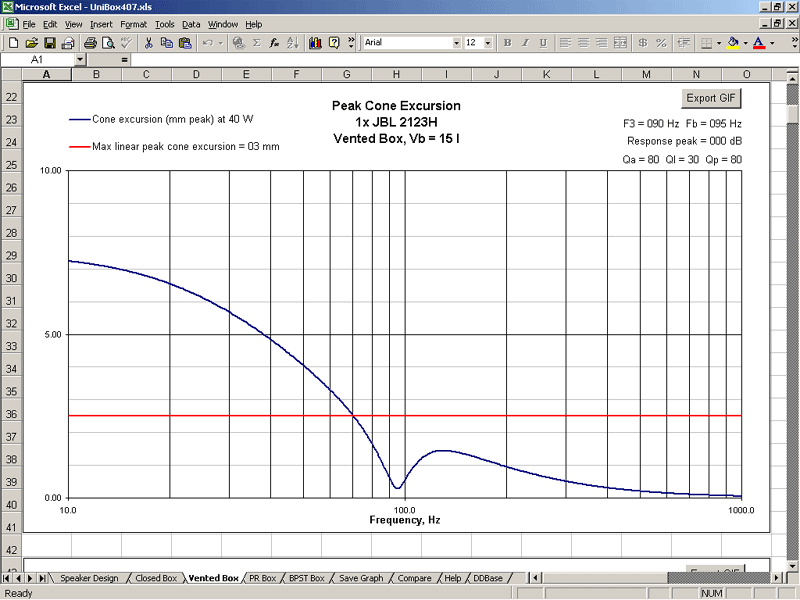
Task: Open the Compare sheet tab
Action: [414, 578]
